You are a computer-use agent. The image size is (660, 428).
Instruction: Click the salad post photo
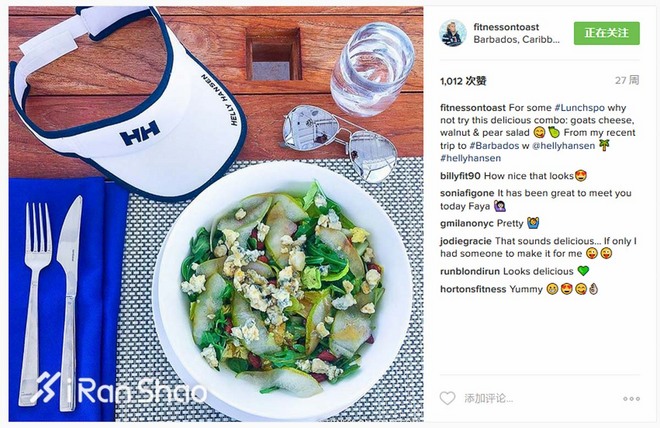(216, 214)
